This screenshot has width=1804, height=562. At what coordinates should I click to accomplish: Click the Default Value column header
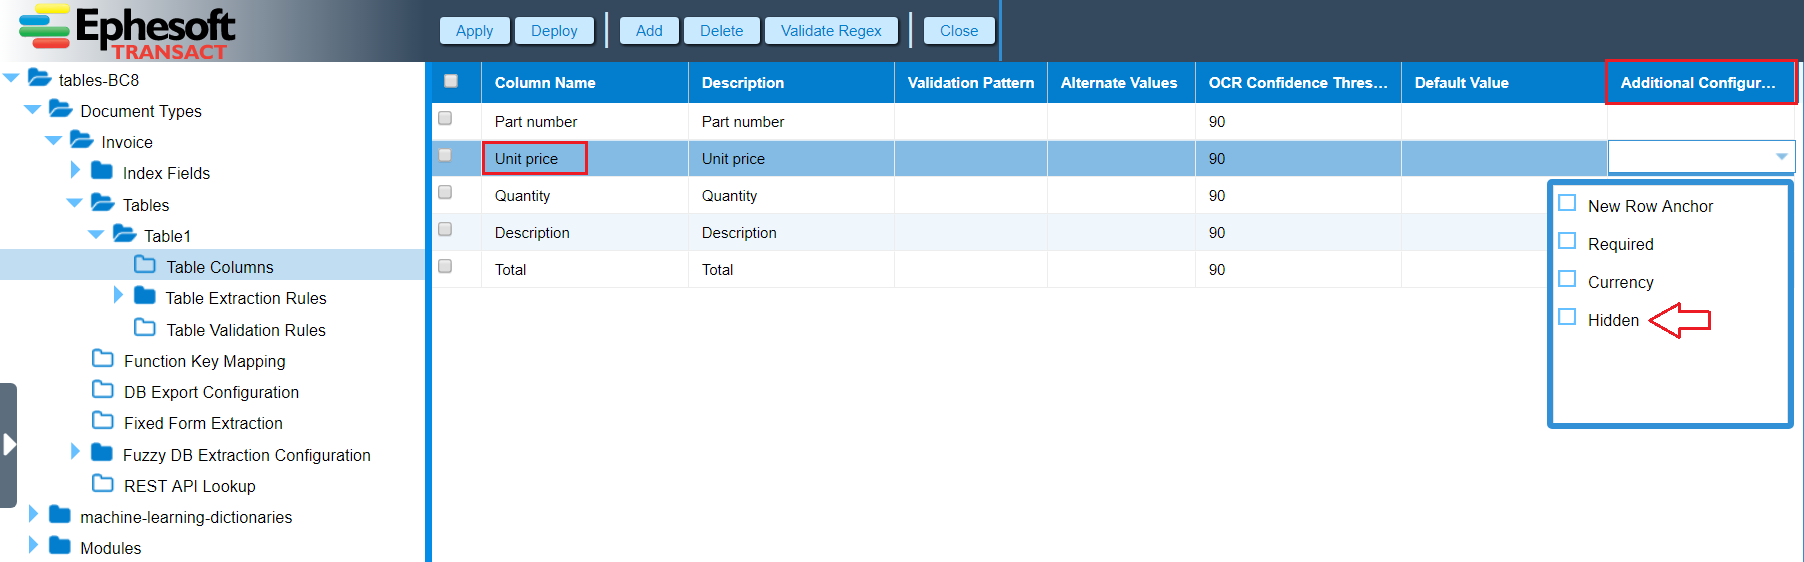pos(1504,83)
